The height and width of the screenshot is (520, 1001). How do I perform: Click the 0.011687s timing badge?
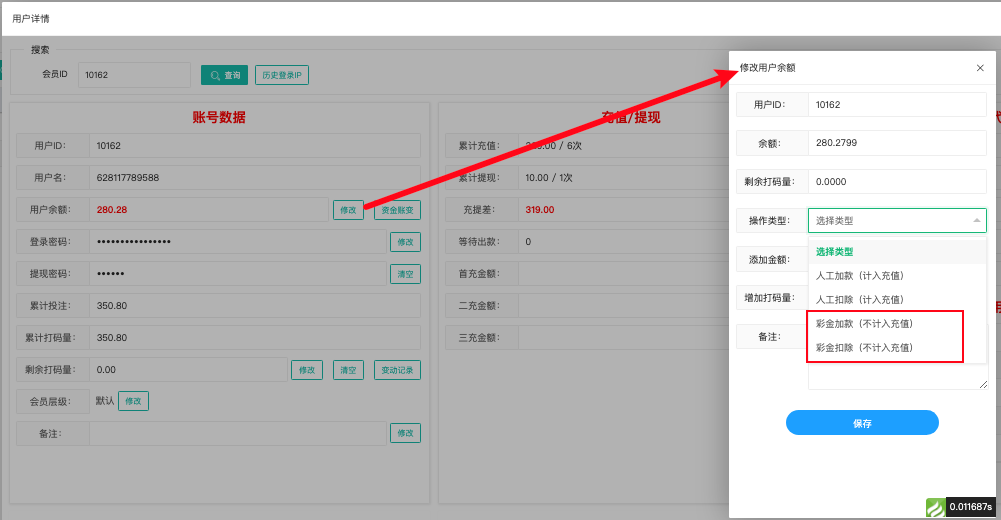[970, 507]
